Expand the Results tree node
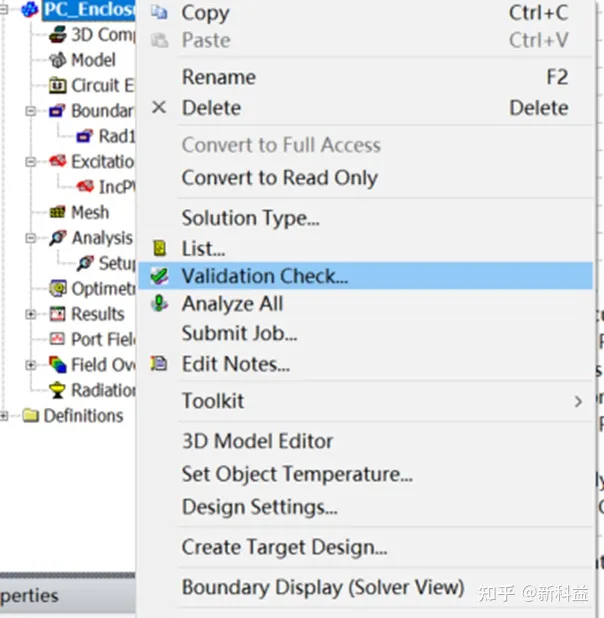The image size is (604, 618). point(30,314)
